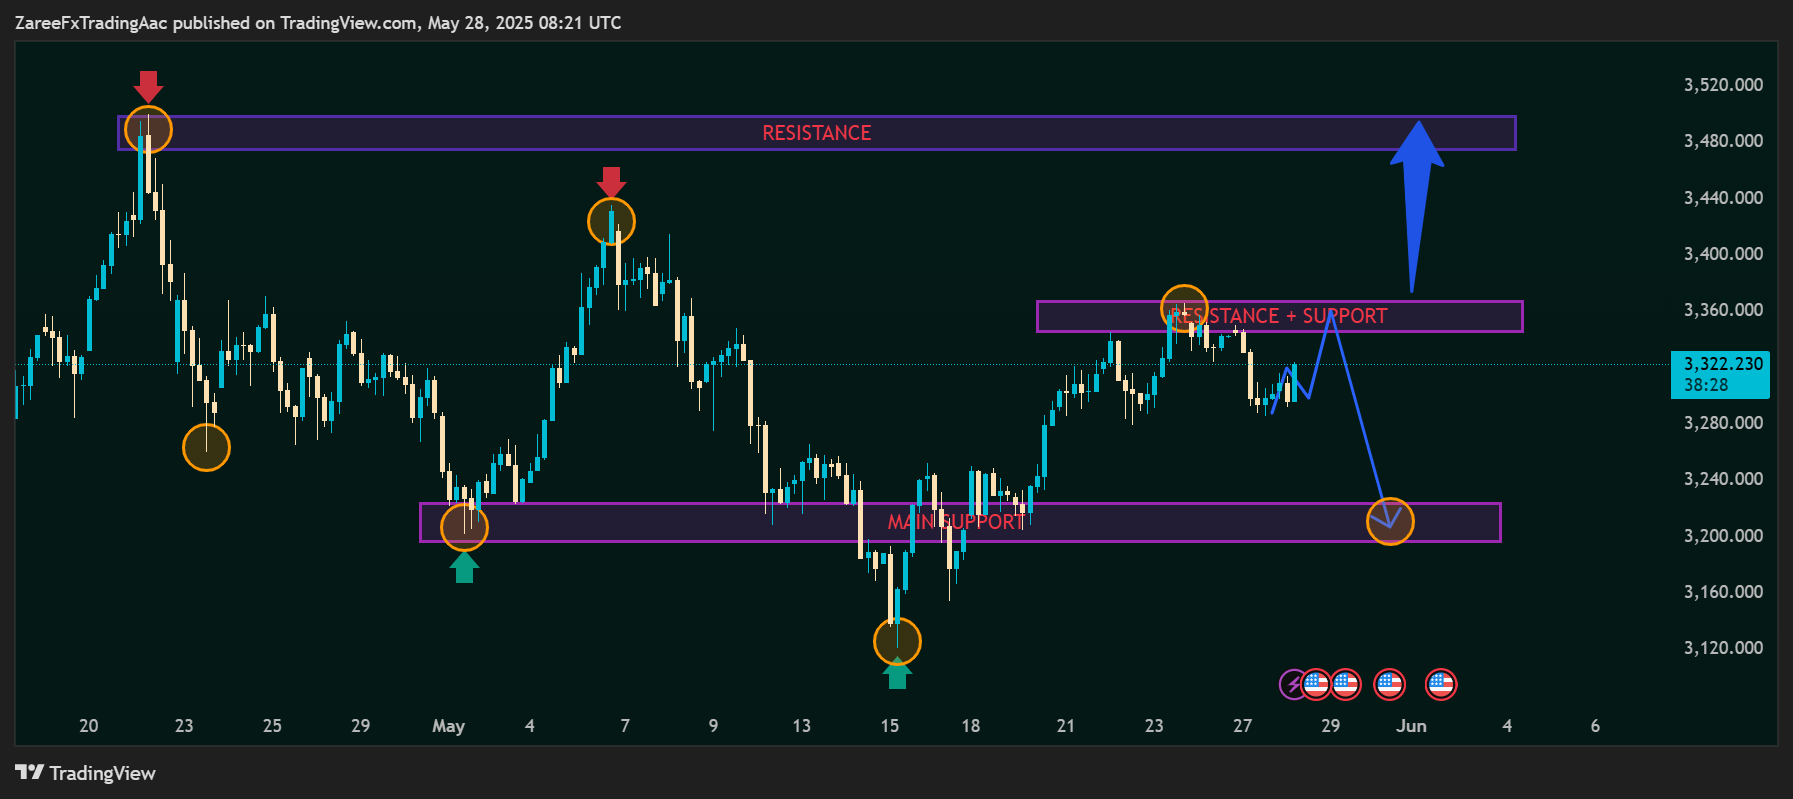The height and width of the screenshot is (799, 1793).
Task: Select the MAIN SUPPORT zone label
Action: (x=957, y=522)
